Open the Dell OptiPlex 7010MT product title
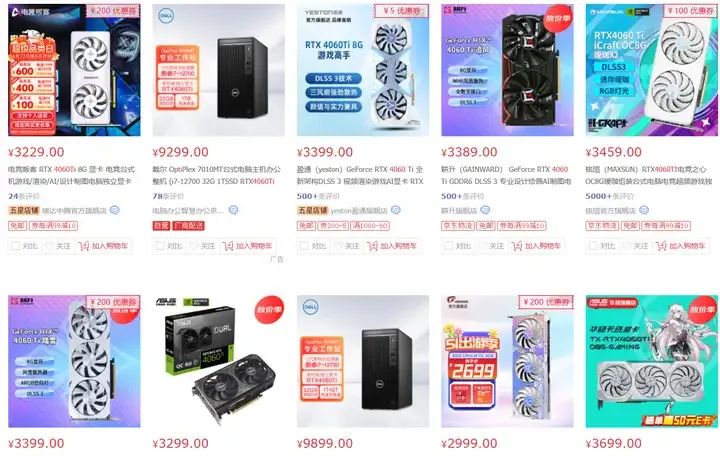 coord(216,175)
